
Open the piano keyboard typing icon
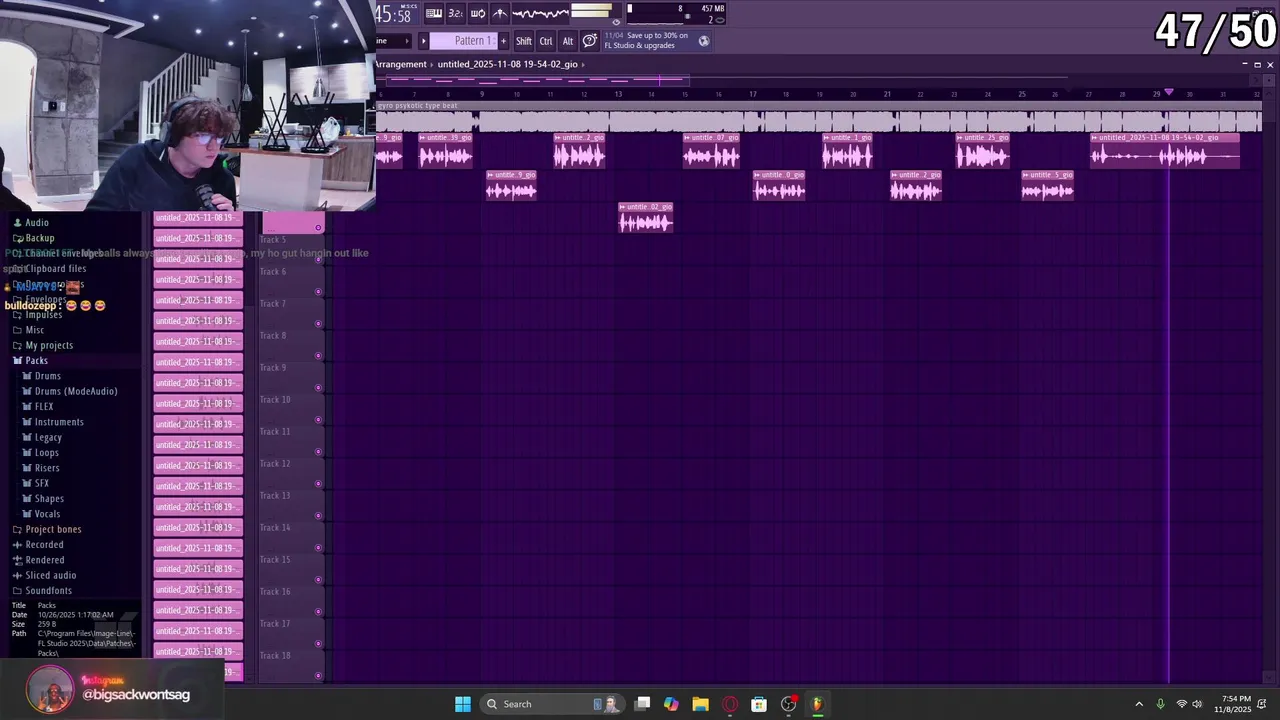(434, 13)
